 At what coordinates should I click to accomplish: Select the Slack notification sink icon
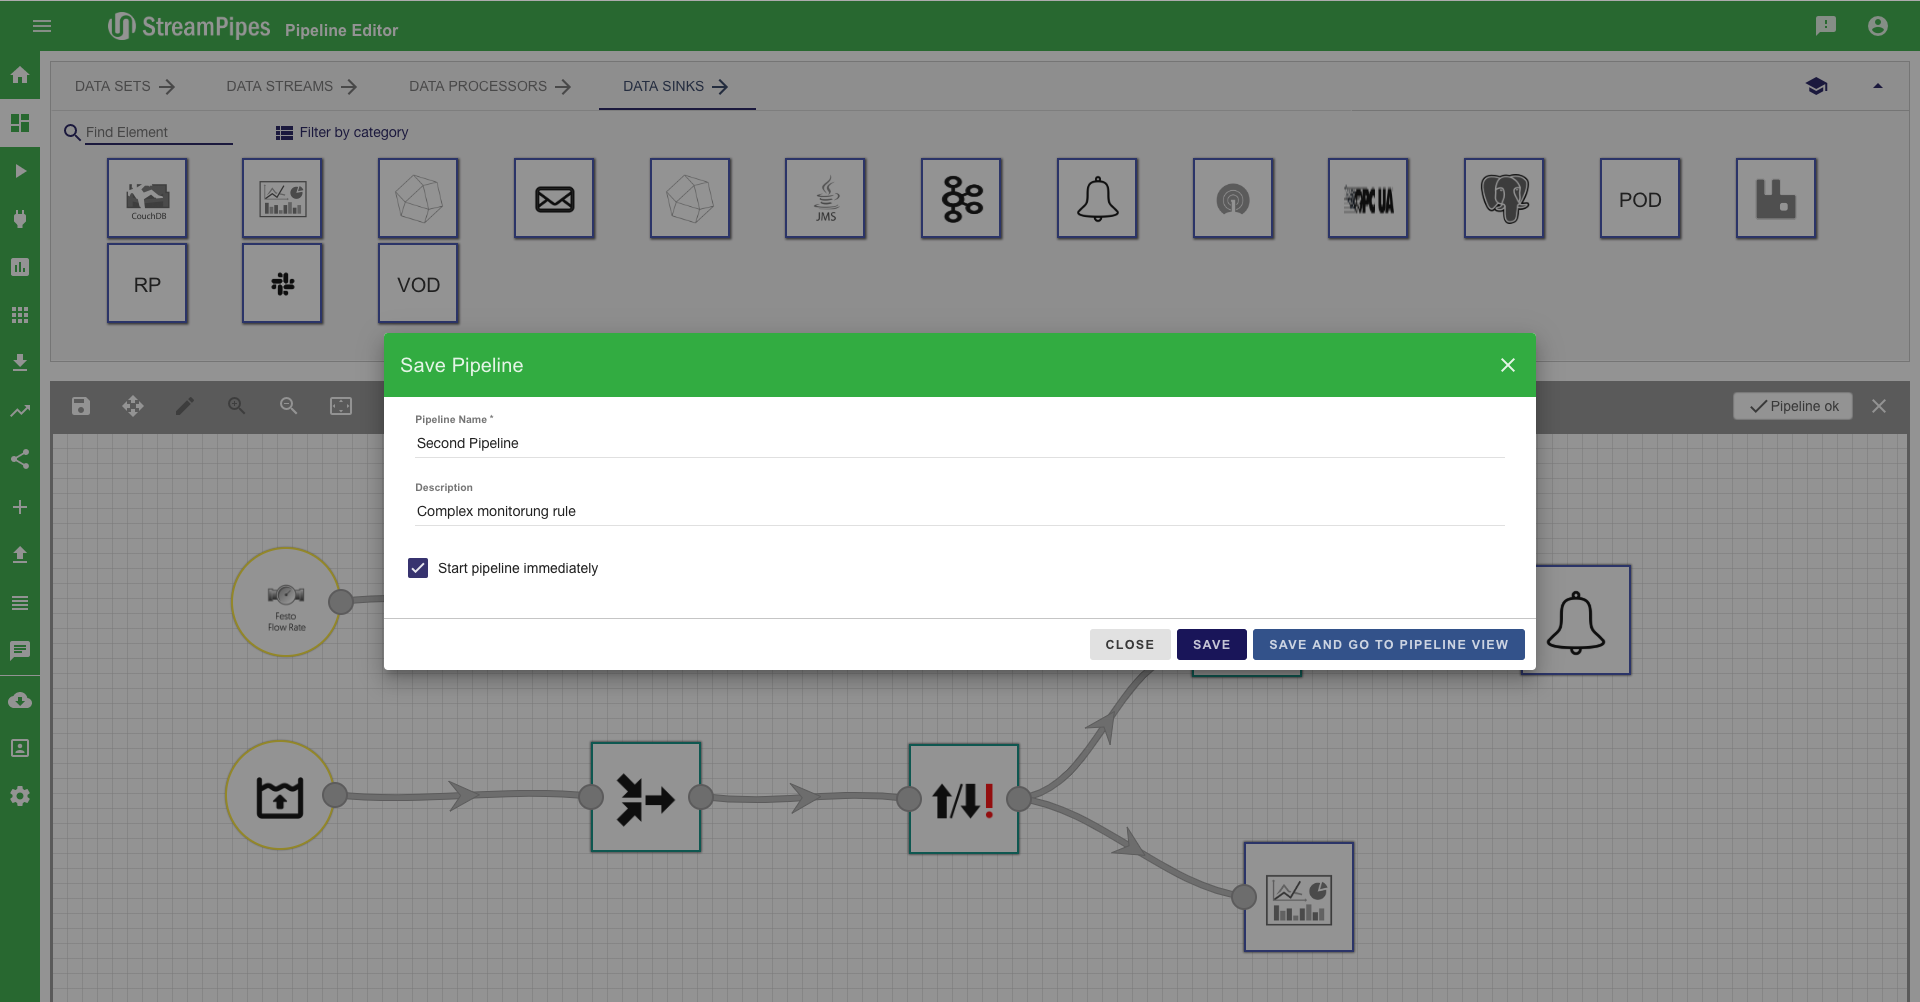point(282,284)
